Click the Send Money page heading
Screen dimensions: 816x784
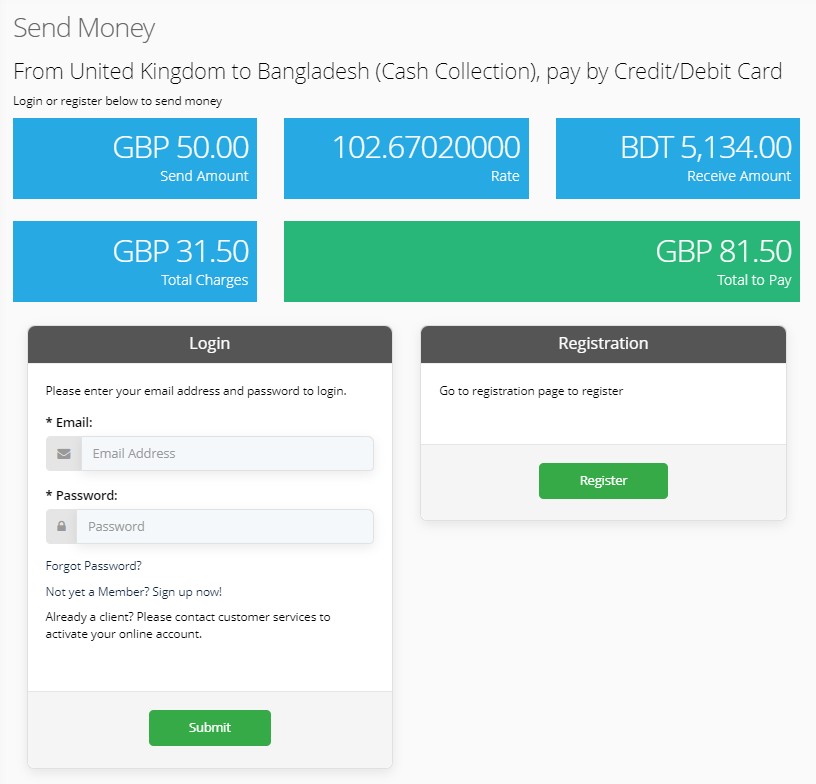coord(84,28)
